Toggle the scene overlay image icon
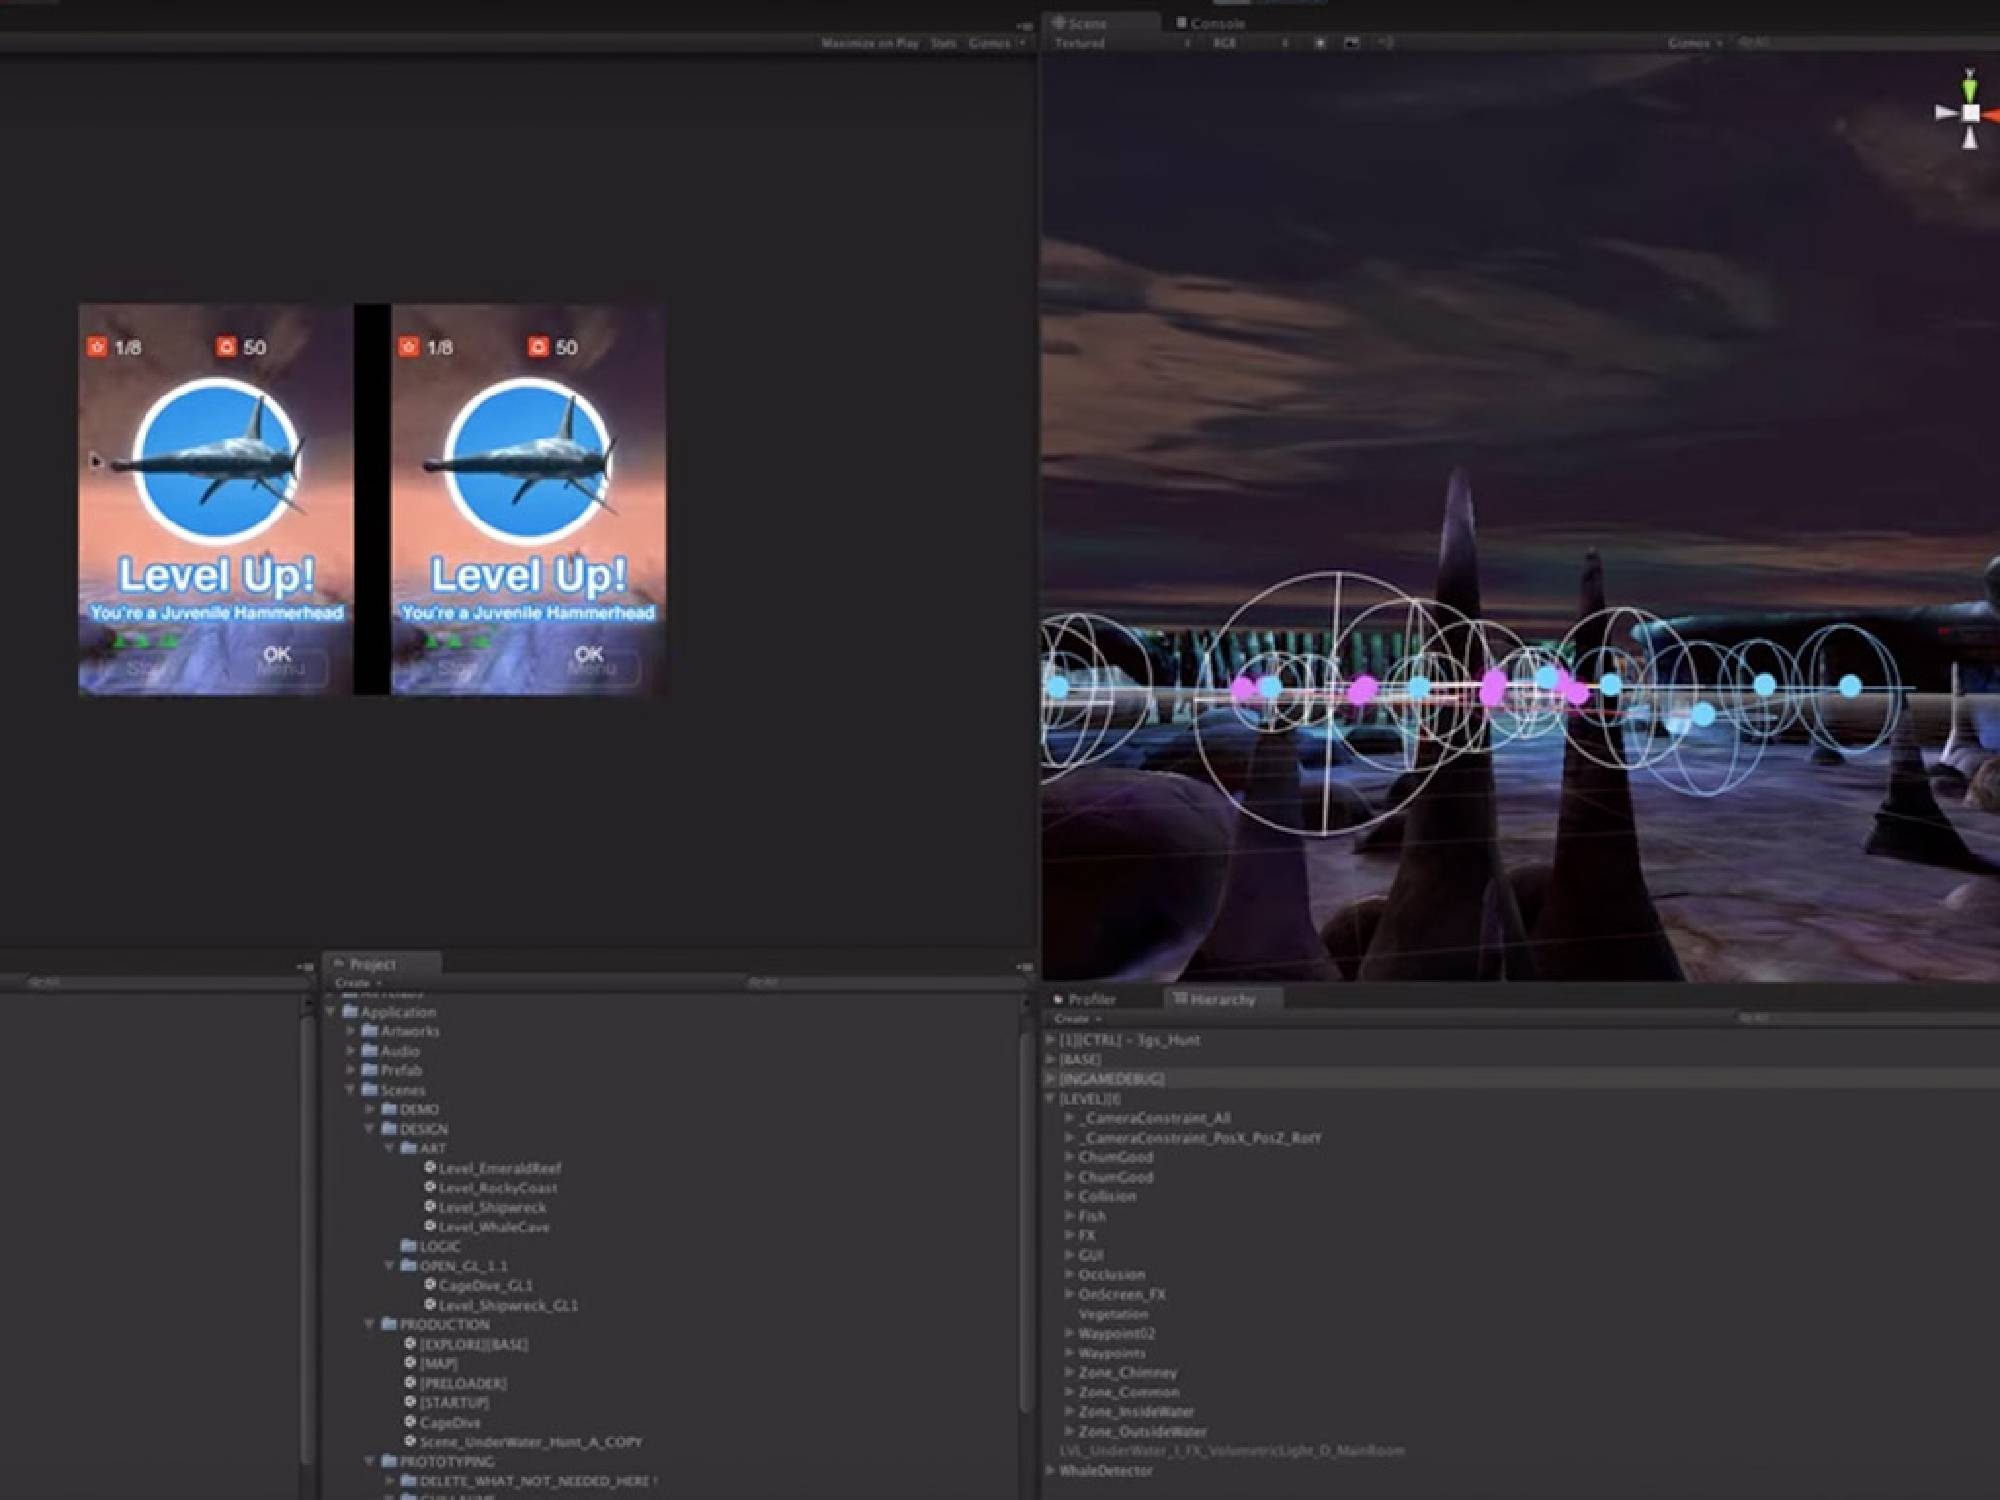 (1352, 43)
